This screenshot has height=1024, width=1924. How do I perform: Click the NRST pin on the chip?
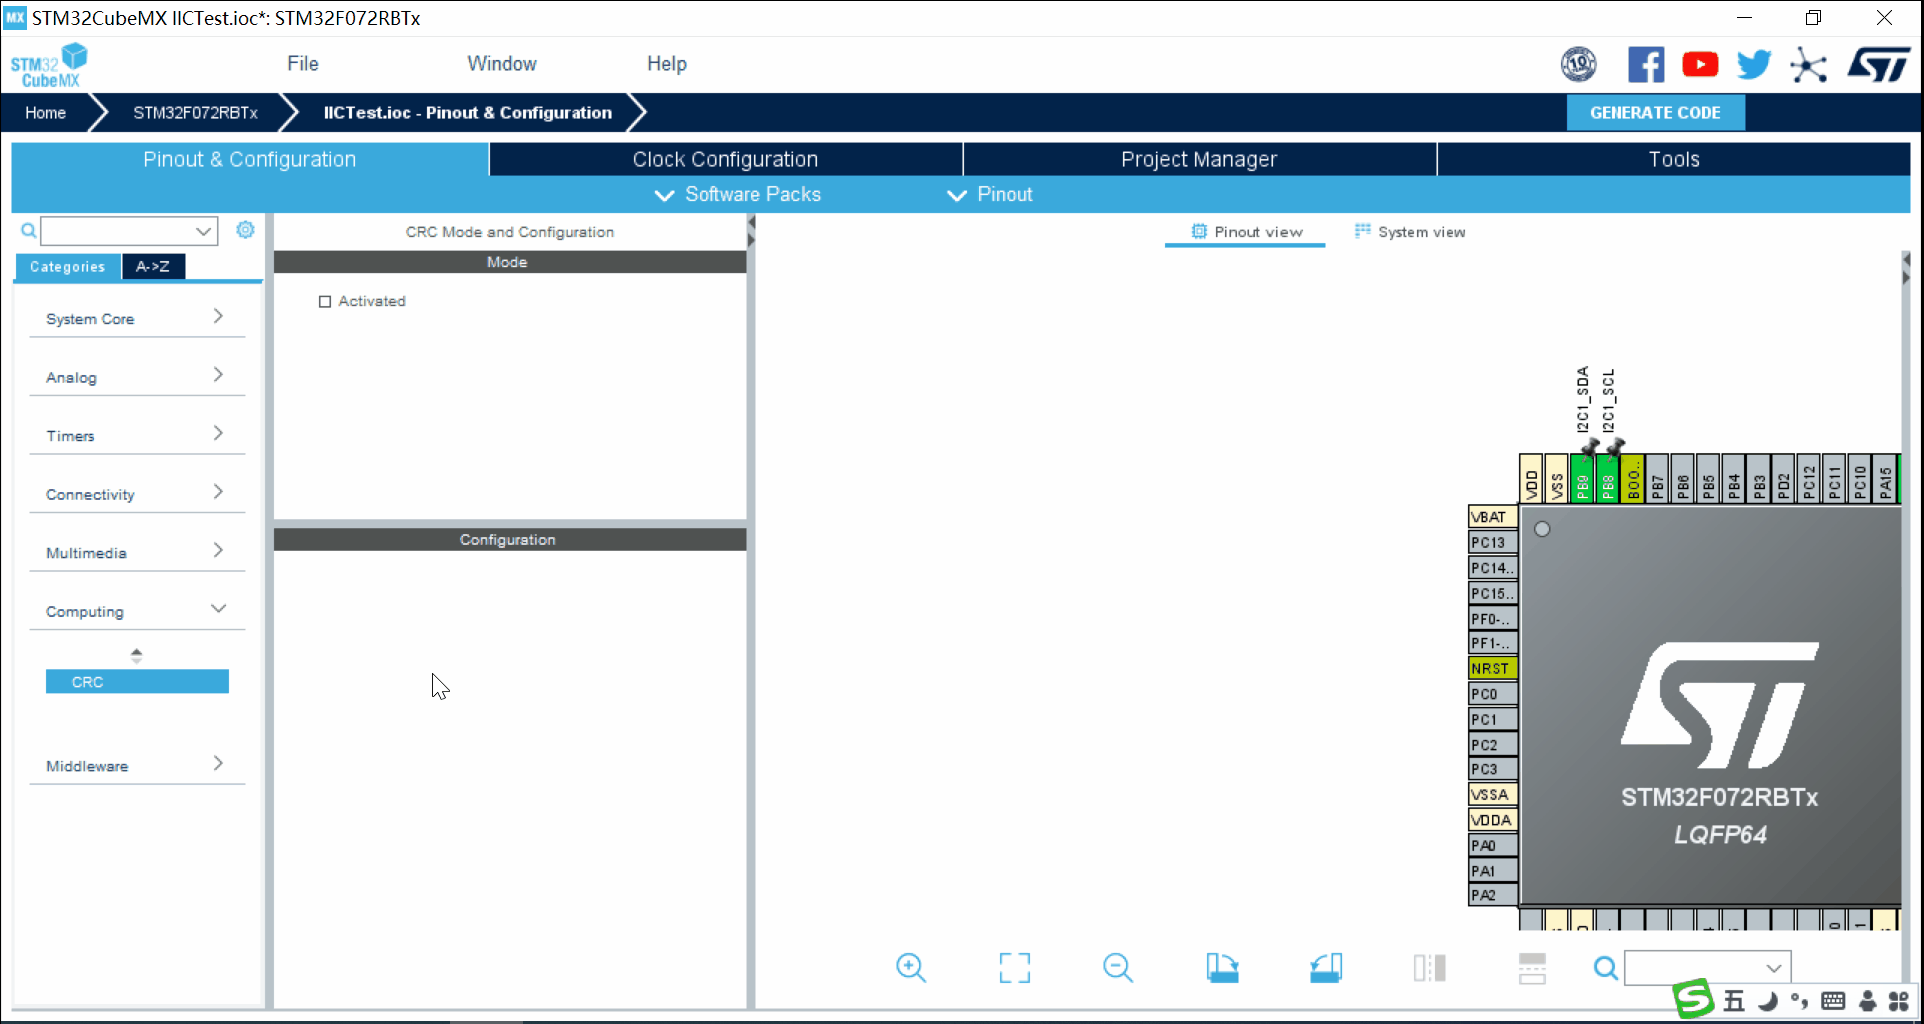click(x=1492, y=668)
